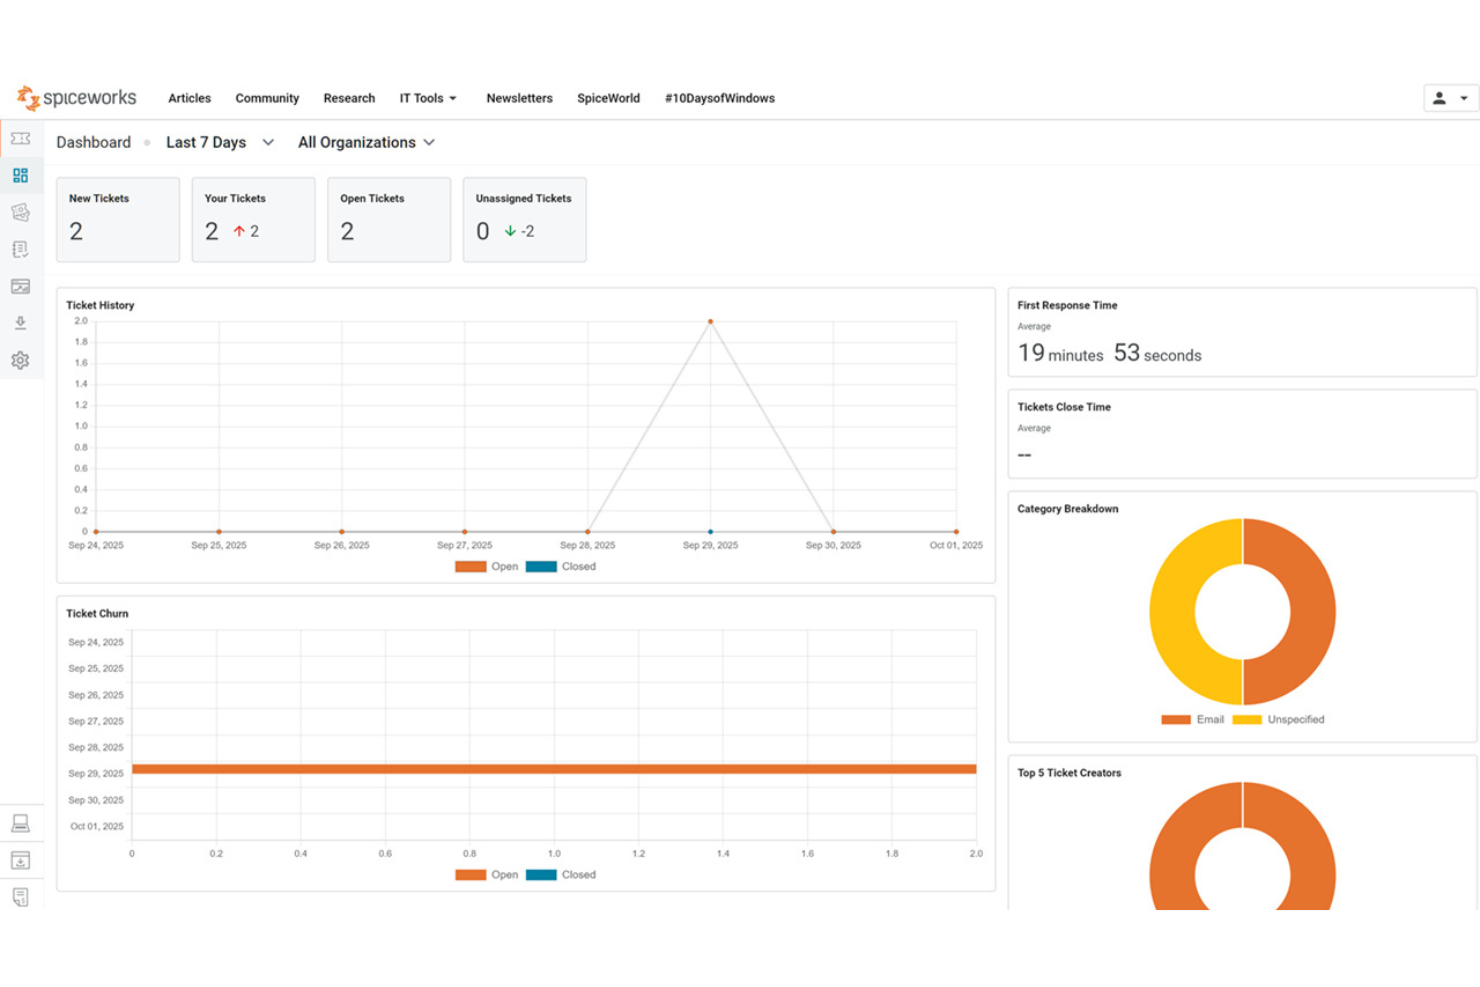Open the New Tickets card
This screenshot has height=987, width=1480.
click(118, 220)
